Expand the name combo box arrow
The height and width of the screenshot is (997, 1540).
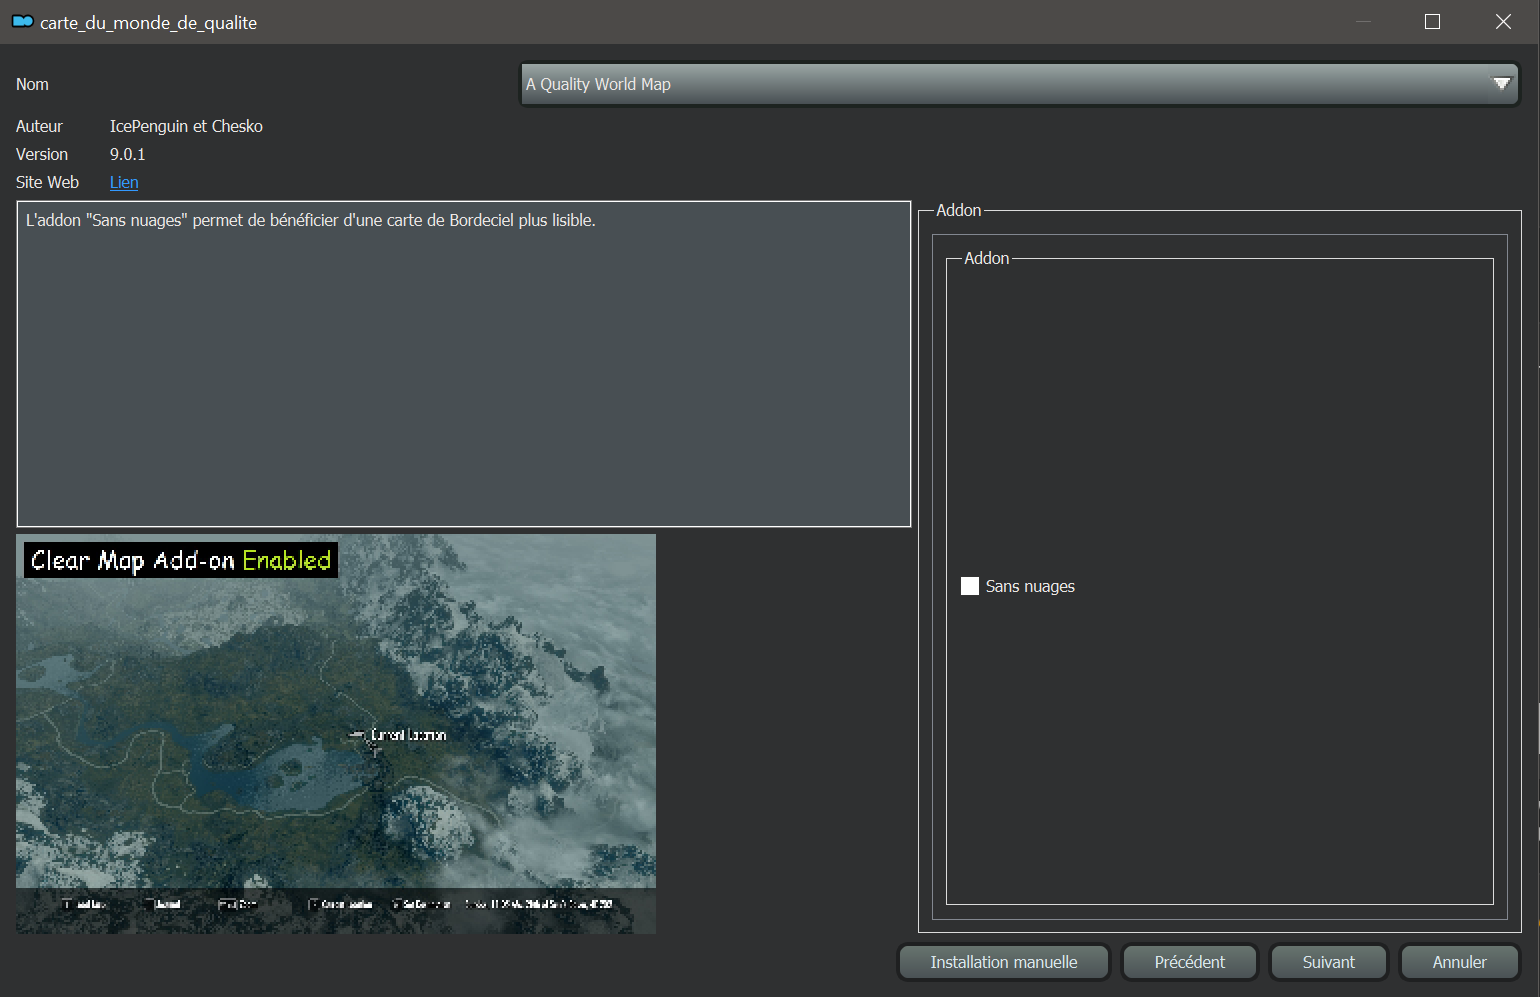pos(1501,84)
